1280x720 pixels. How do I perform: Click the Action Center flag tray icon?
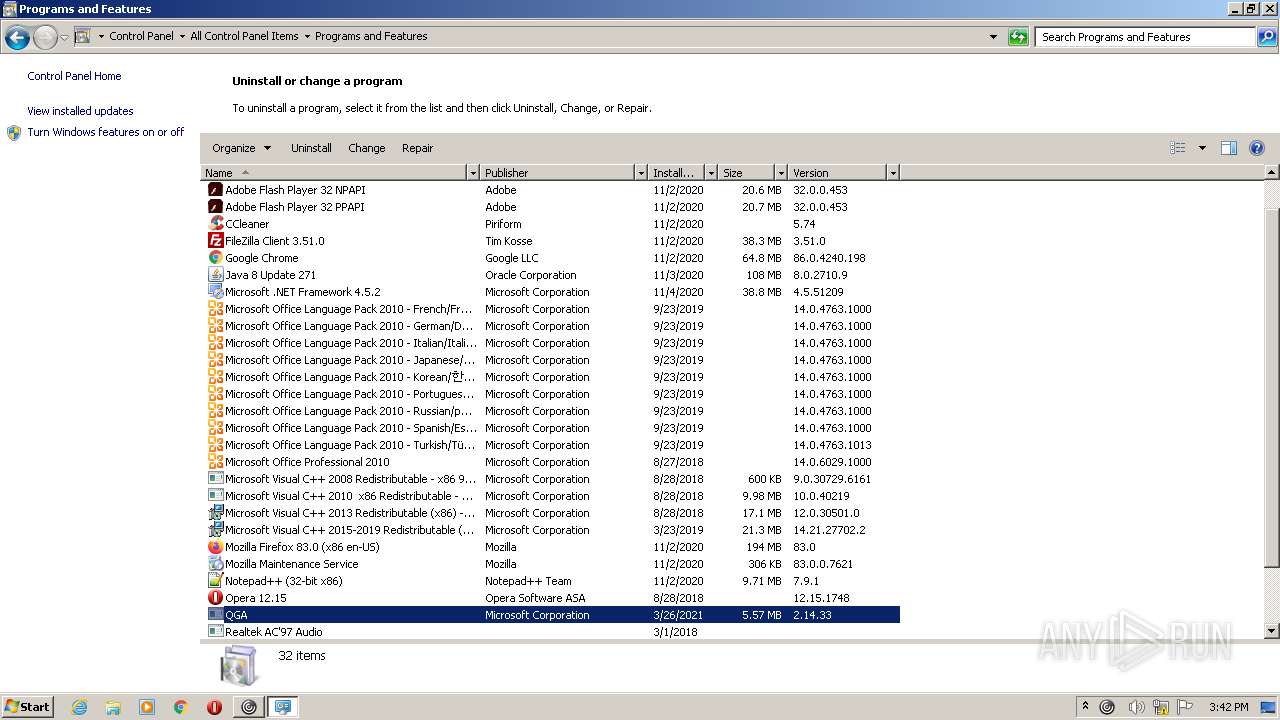click(x=1185, y=707)
